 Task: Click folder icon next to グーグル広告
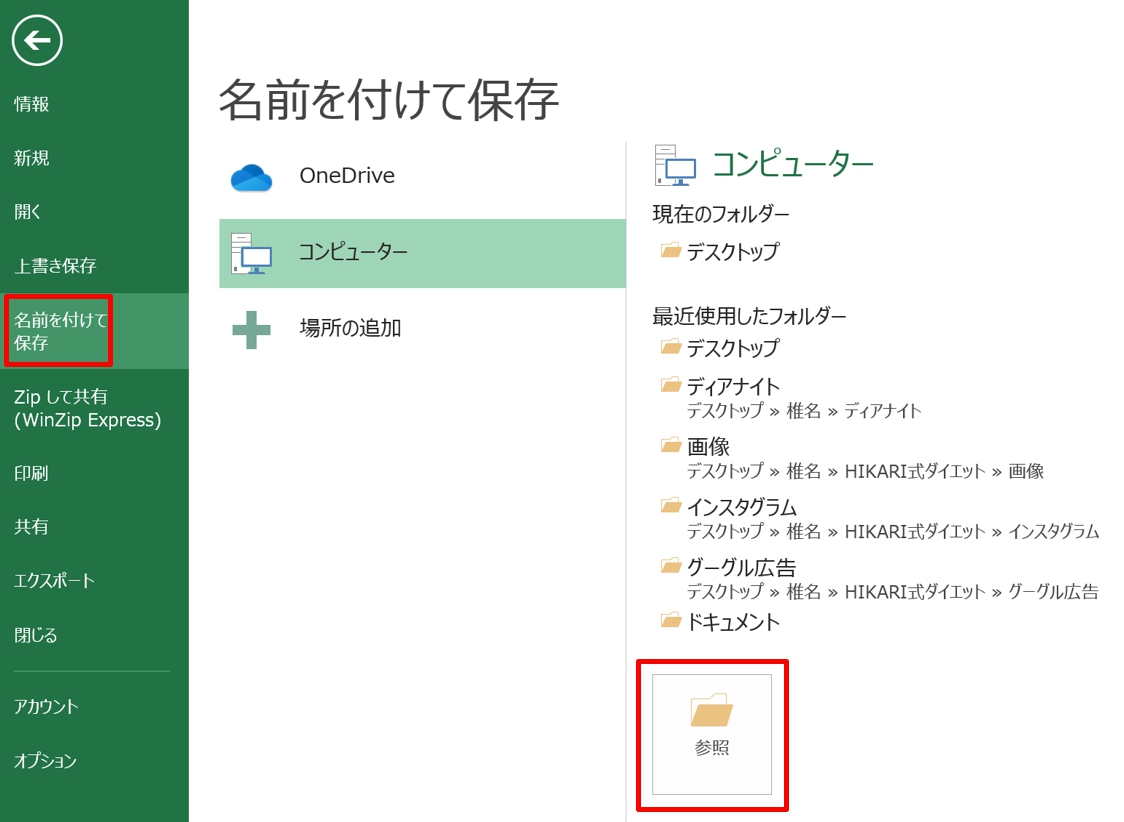[x=671, y=567]
